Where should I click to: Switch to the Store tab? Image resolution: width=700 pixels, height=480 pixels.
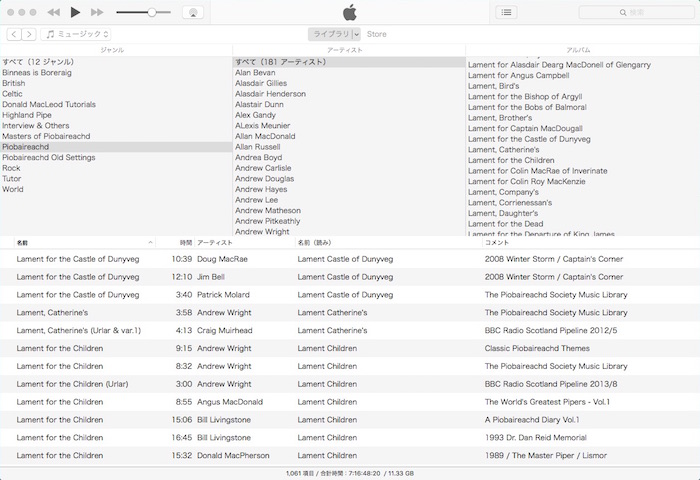pos(377,34)
